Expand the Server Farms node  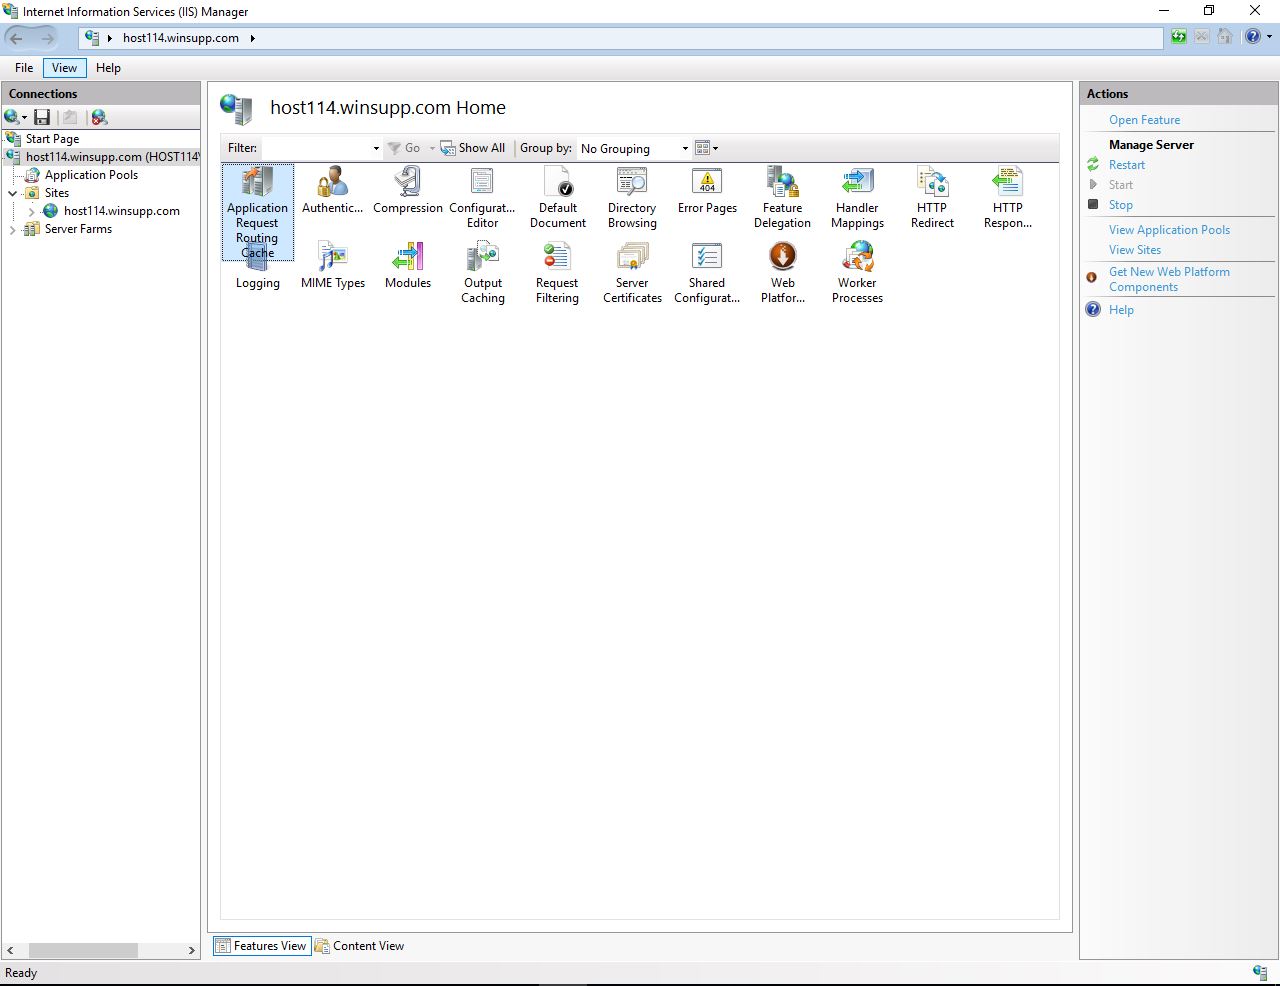12,229
